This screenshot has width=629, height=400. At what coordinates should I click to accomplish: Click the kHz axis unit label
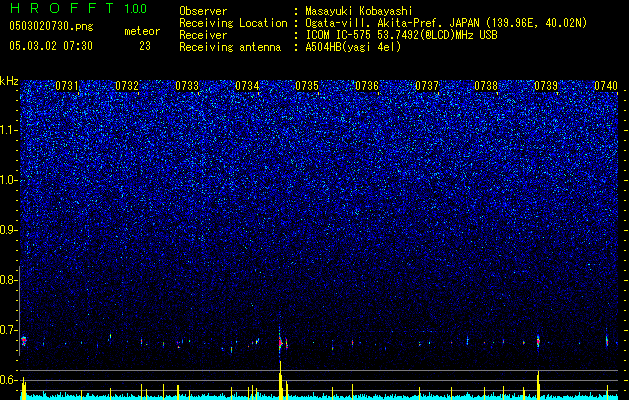coord(9,81)
